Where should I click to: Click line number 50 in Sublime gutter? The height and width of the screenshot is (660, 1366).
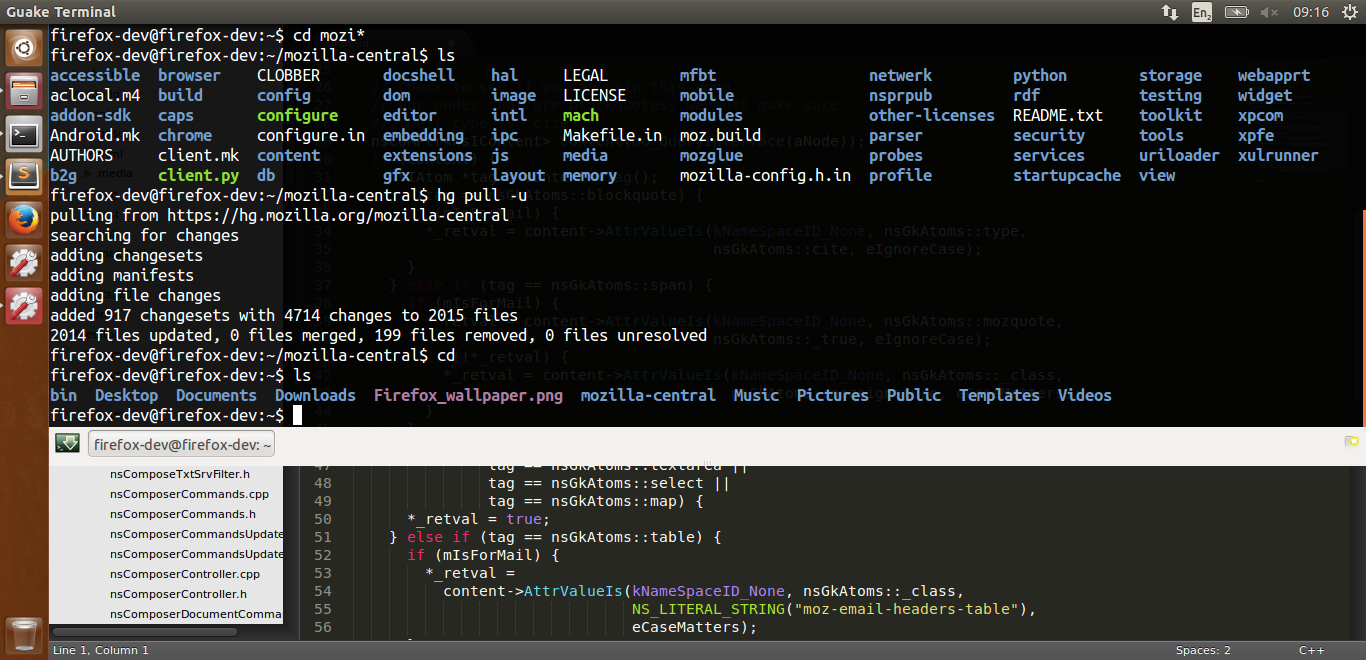point(321,519)
